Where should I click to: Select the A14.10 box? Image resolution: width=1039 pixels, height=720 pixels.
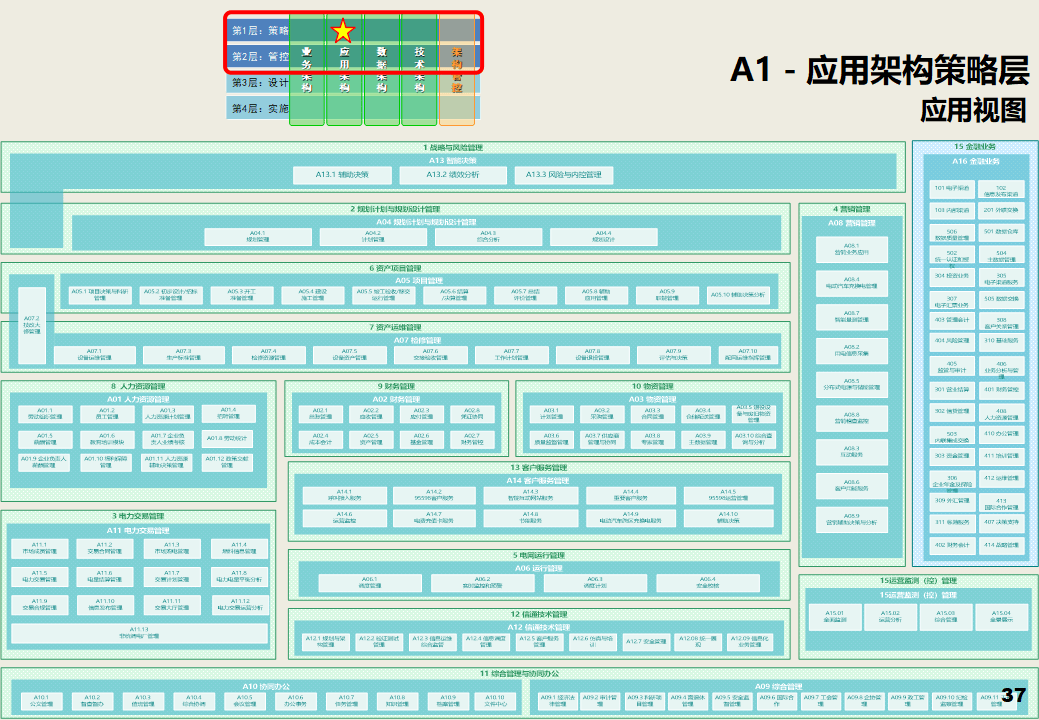(728, 517)
